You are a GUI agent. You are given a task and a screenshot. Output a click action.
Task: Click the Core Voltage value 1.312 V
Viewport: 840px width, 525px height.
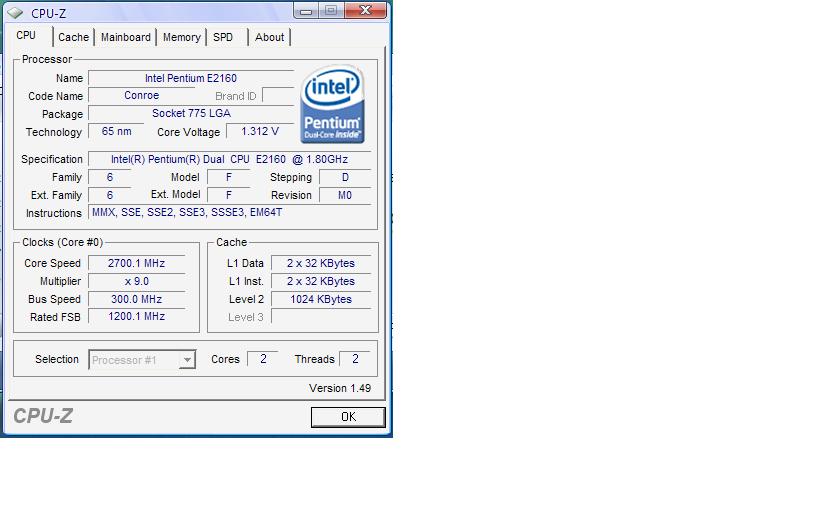pyautogui.click(x=260, y=131)
